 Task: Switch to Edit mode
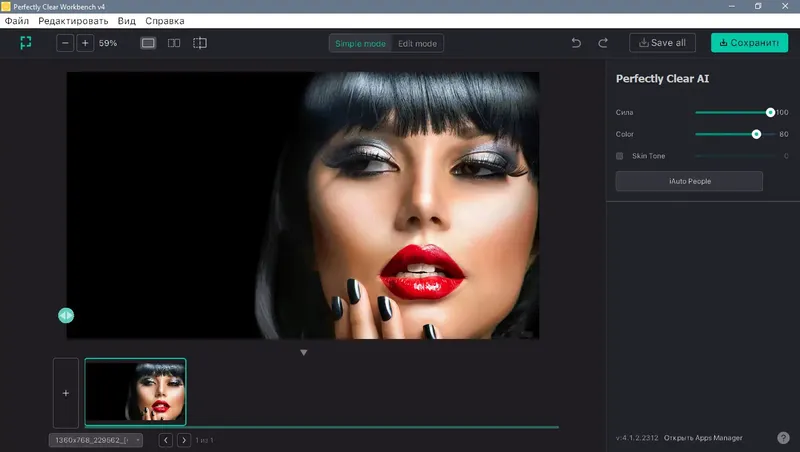417,43
